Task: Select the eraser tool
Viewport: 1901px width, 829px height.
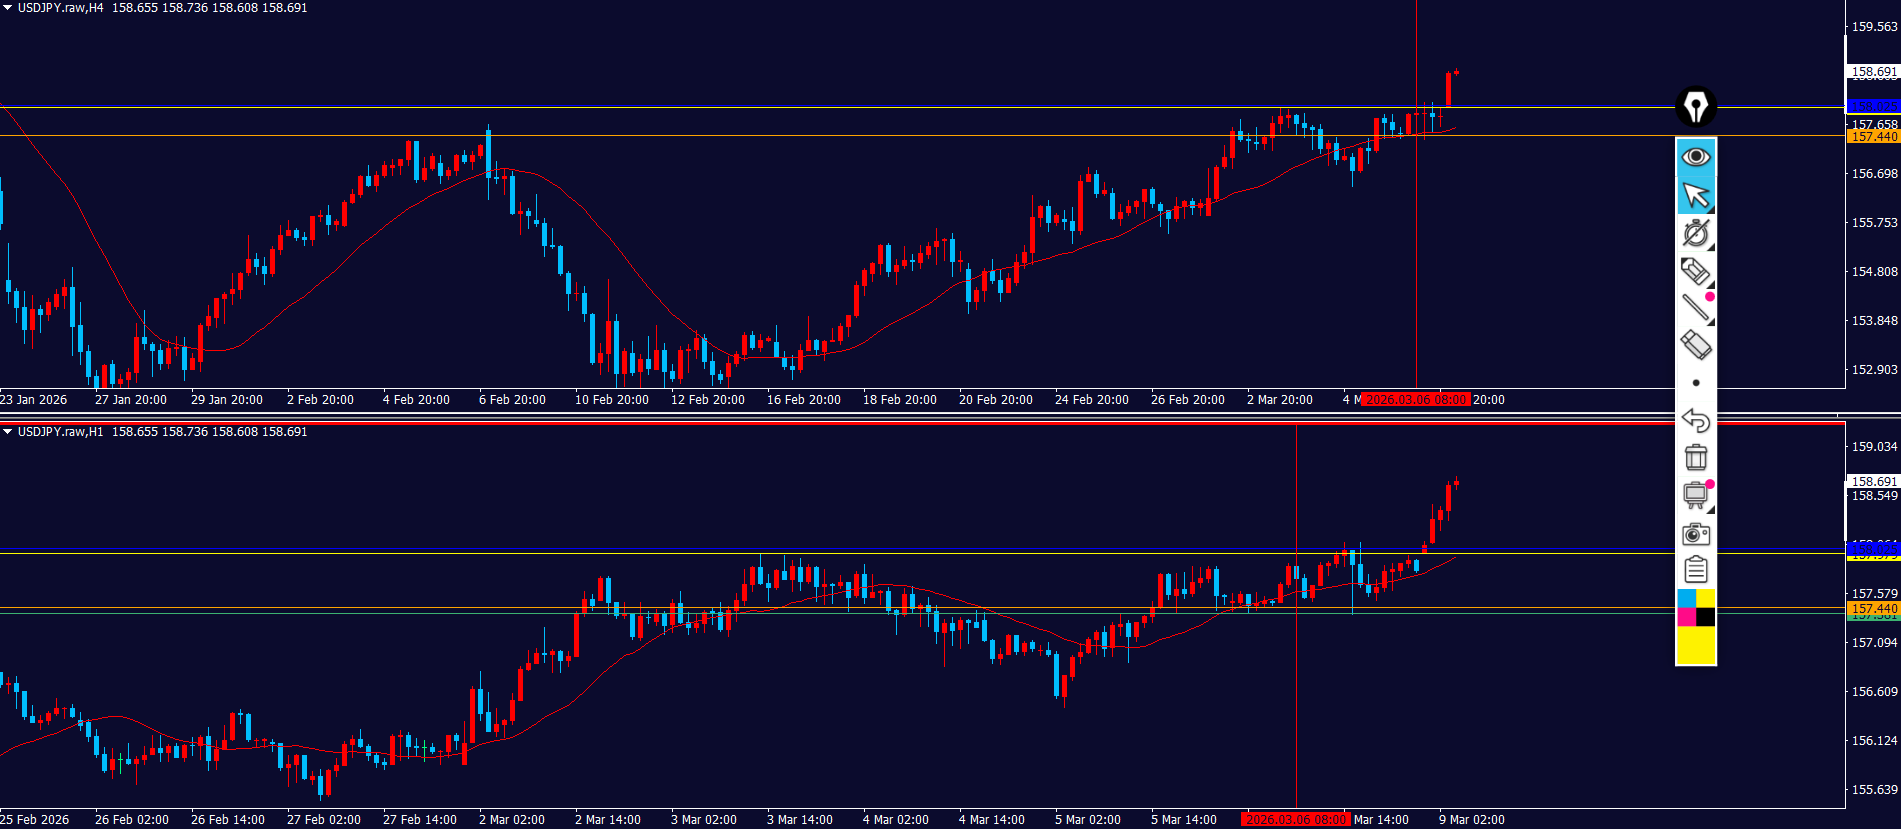Action: pyautogui.click(x=1695, y=345)
